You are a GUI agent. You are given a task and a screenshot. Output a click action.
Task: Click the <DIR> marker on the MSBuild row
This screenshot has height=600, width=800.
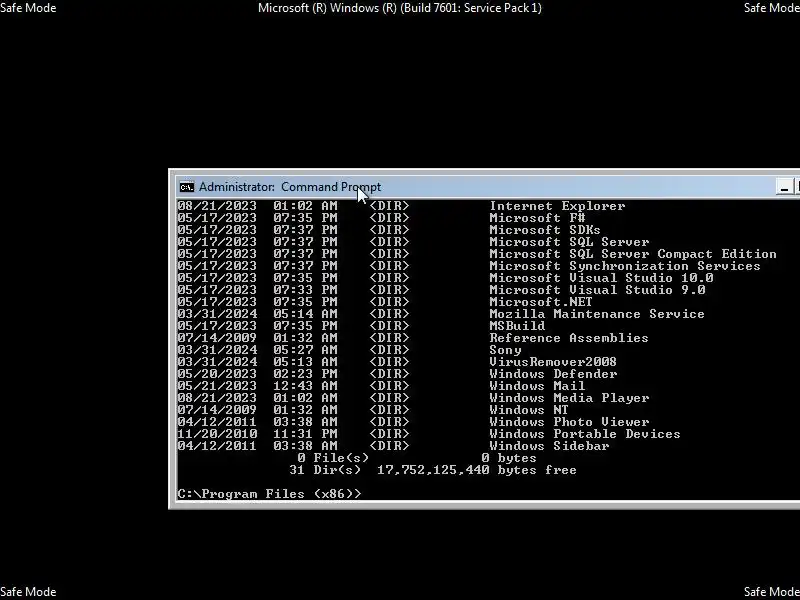[389, 326]
